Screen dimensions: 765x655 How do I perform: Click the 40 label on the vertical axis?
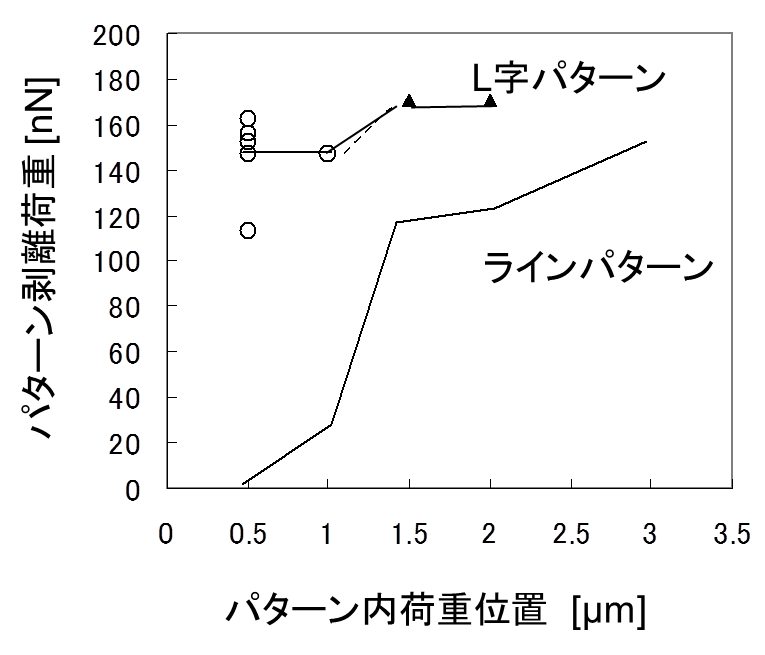124,399
